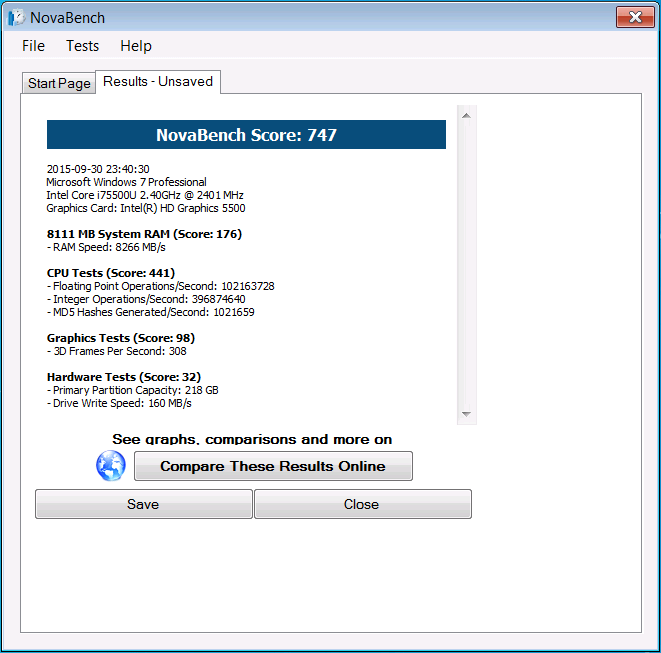The image size is (661, 653).
Task: Click the results scrollbar down arrow
Action: click(x=466, y=414)
